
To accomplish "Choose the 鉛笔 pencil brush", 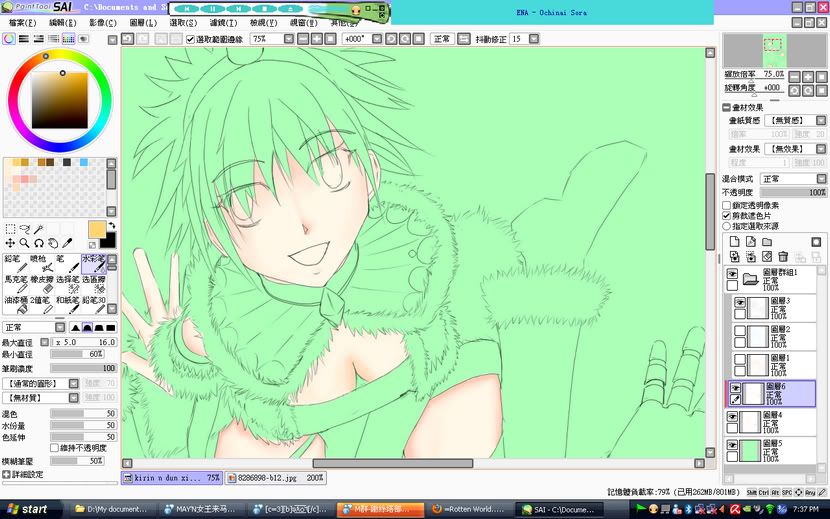I will 15,263.
